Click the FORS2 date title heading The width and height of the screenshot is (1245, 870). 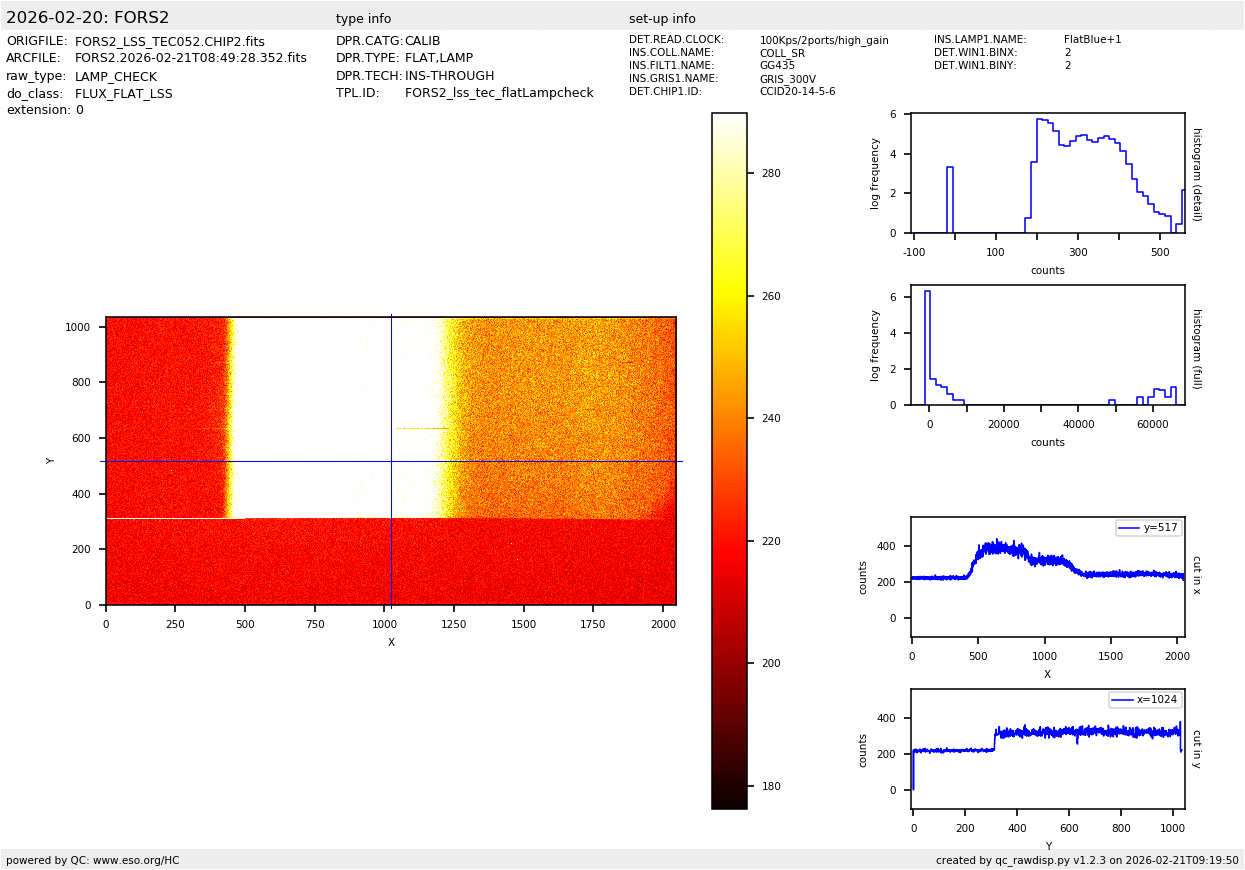click(88, 18)
